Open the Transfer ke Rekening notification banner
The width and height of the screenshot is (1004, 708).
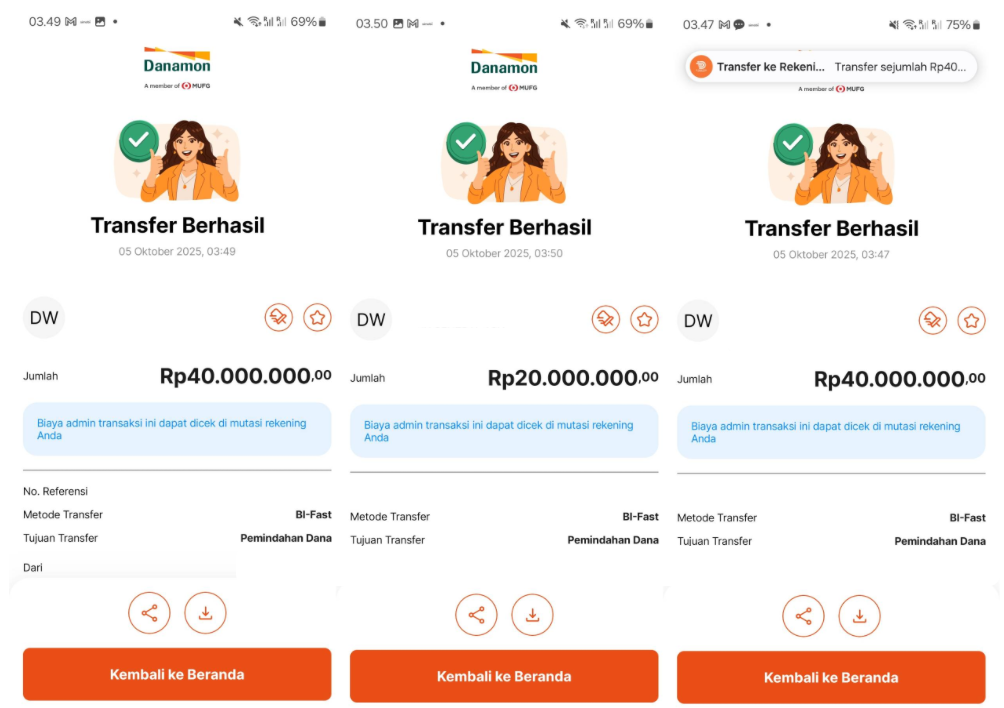tap(831, 67)
